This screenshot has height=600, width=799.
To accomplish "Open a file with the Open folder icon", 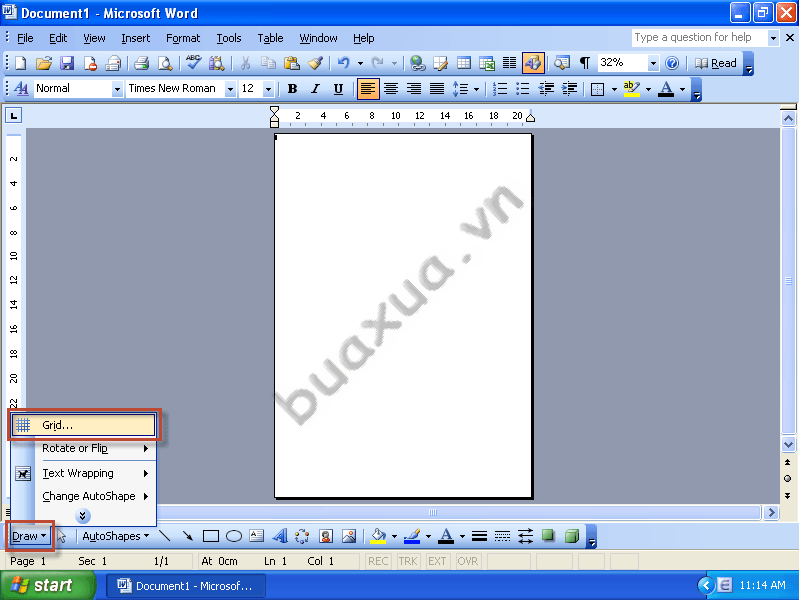I will 44,63.
